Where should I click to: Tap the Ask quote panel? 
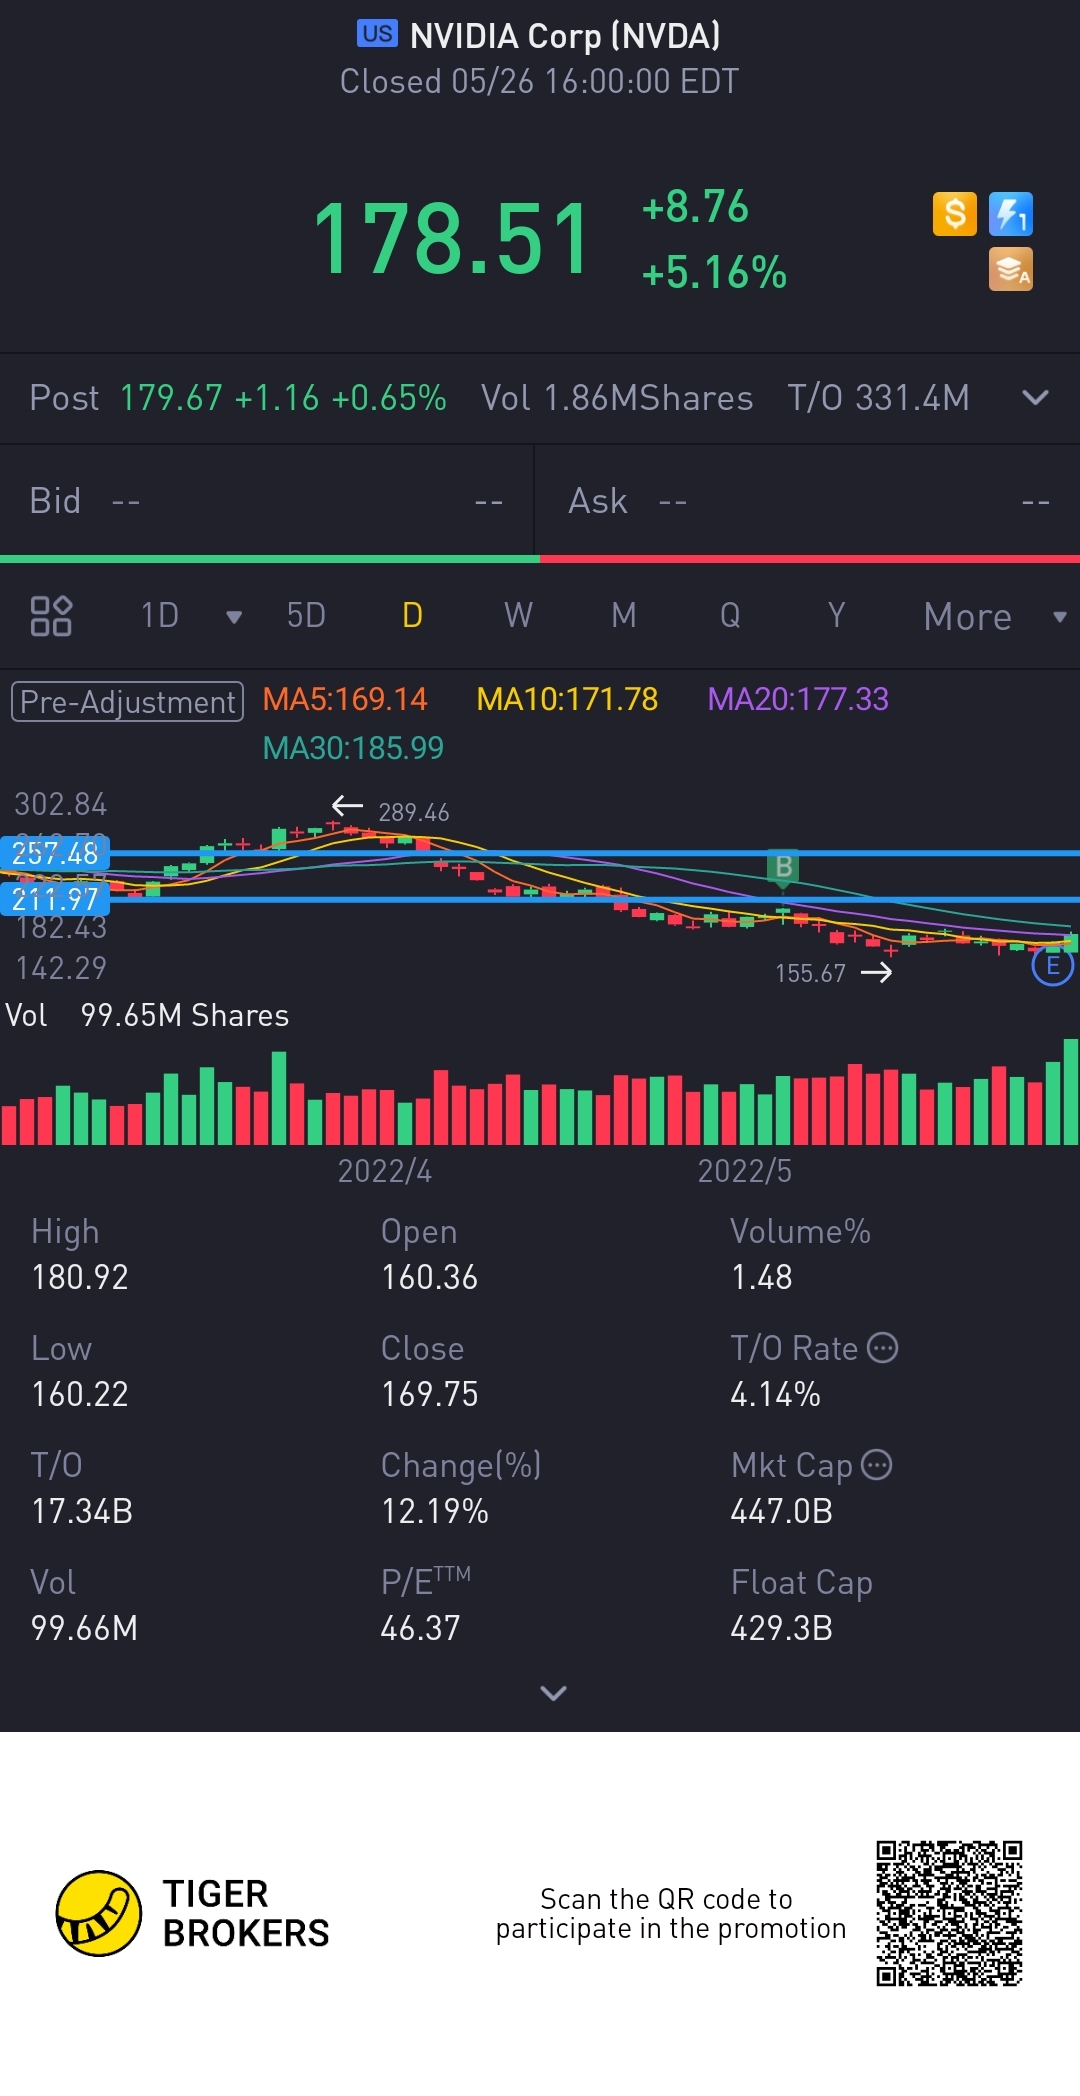pyautogui.click(x=808, y=501)
